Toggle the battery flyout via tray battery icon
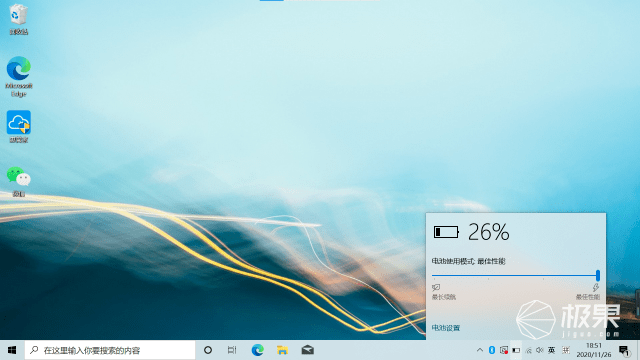 point(516,350)
